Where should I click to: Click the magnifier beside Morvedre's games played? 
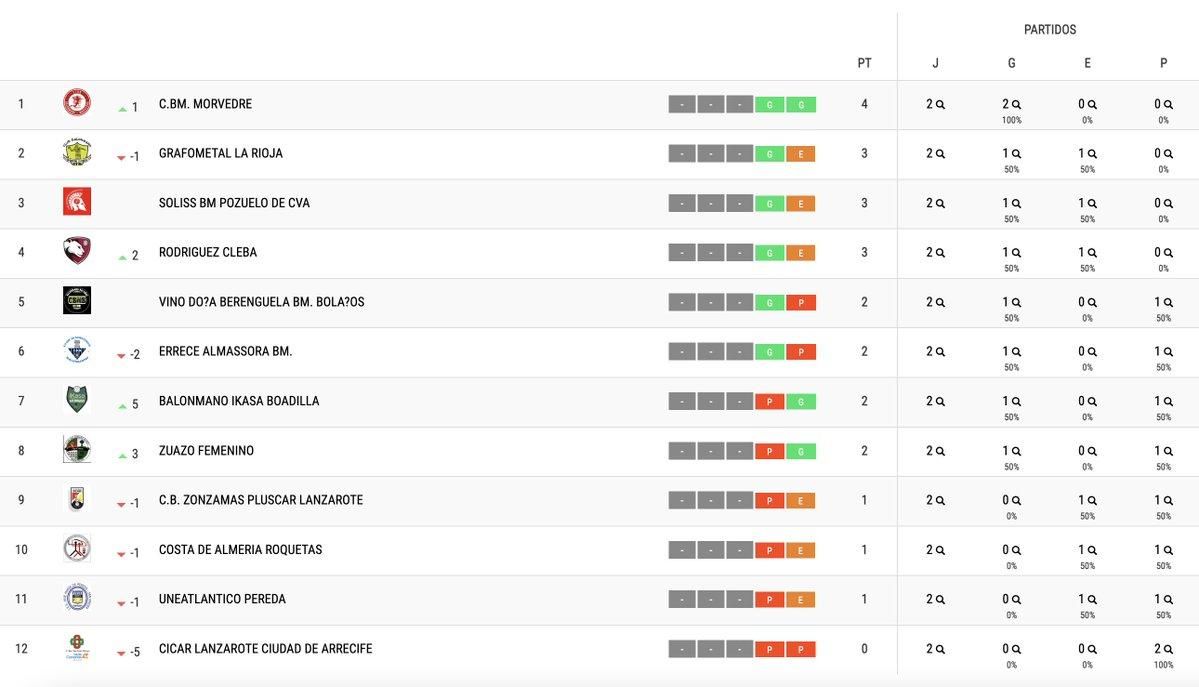click(940, 104)
